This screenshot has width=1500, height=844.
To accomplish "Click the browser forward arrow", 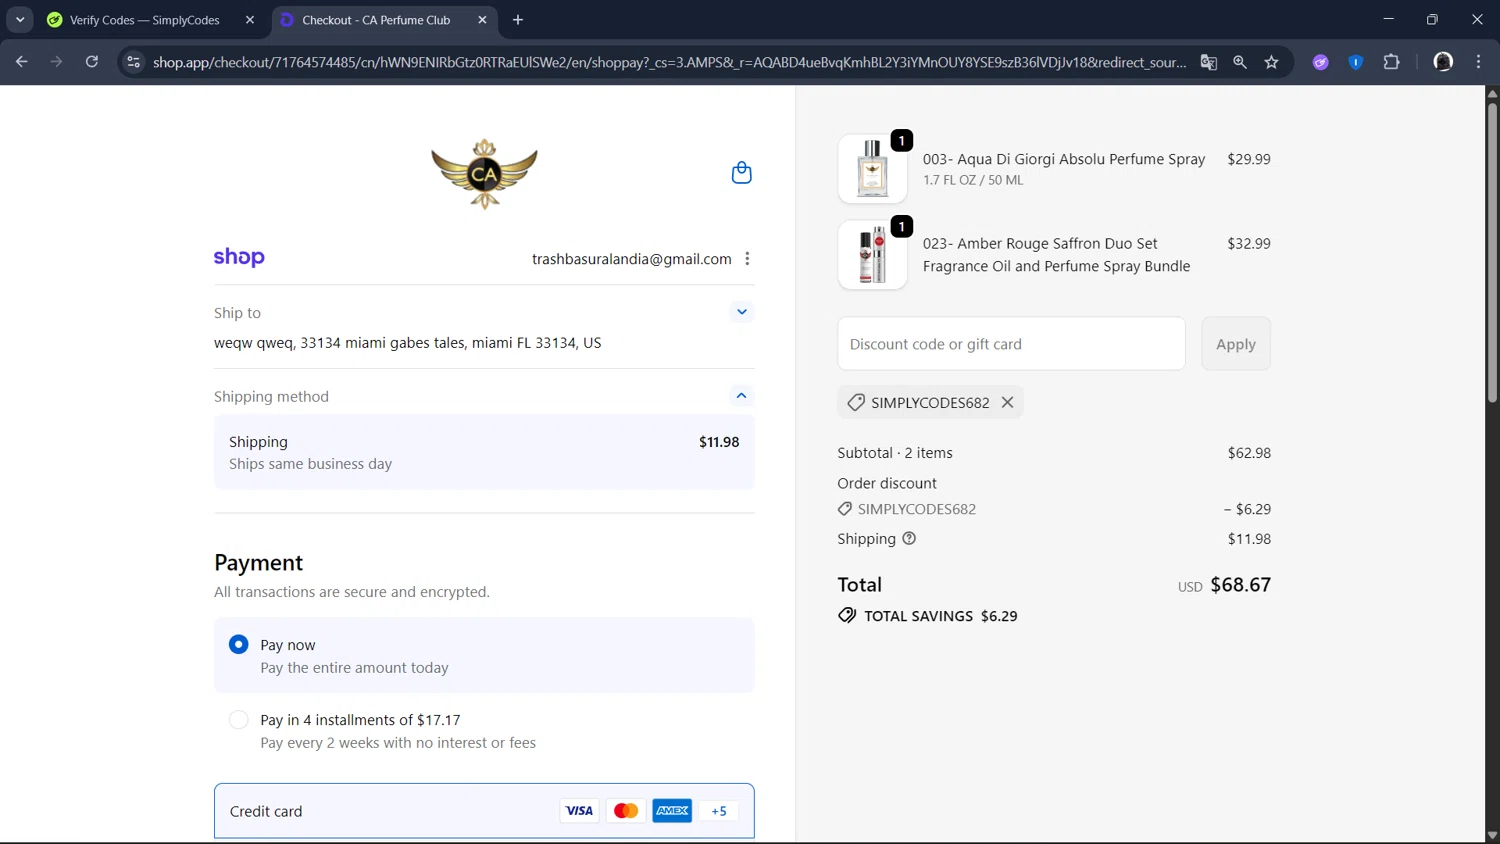I will (57, 62).
